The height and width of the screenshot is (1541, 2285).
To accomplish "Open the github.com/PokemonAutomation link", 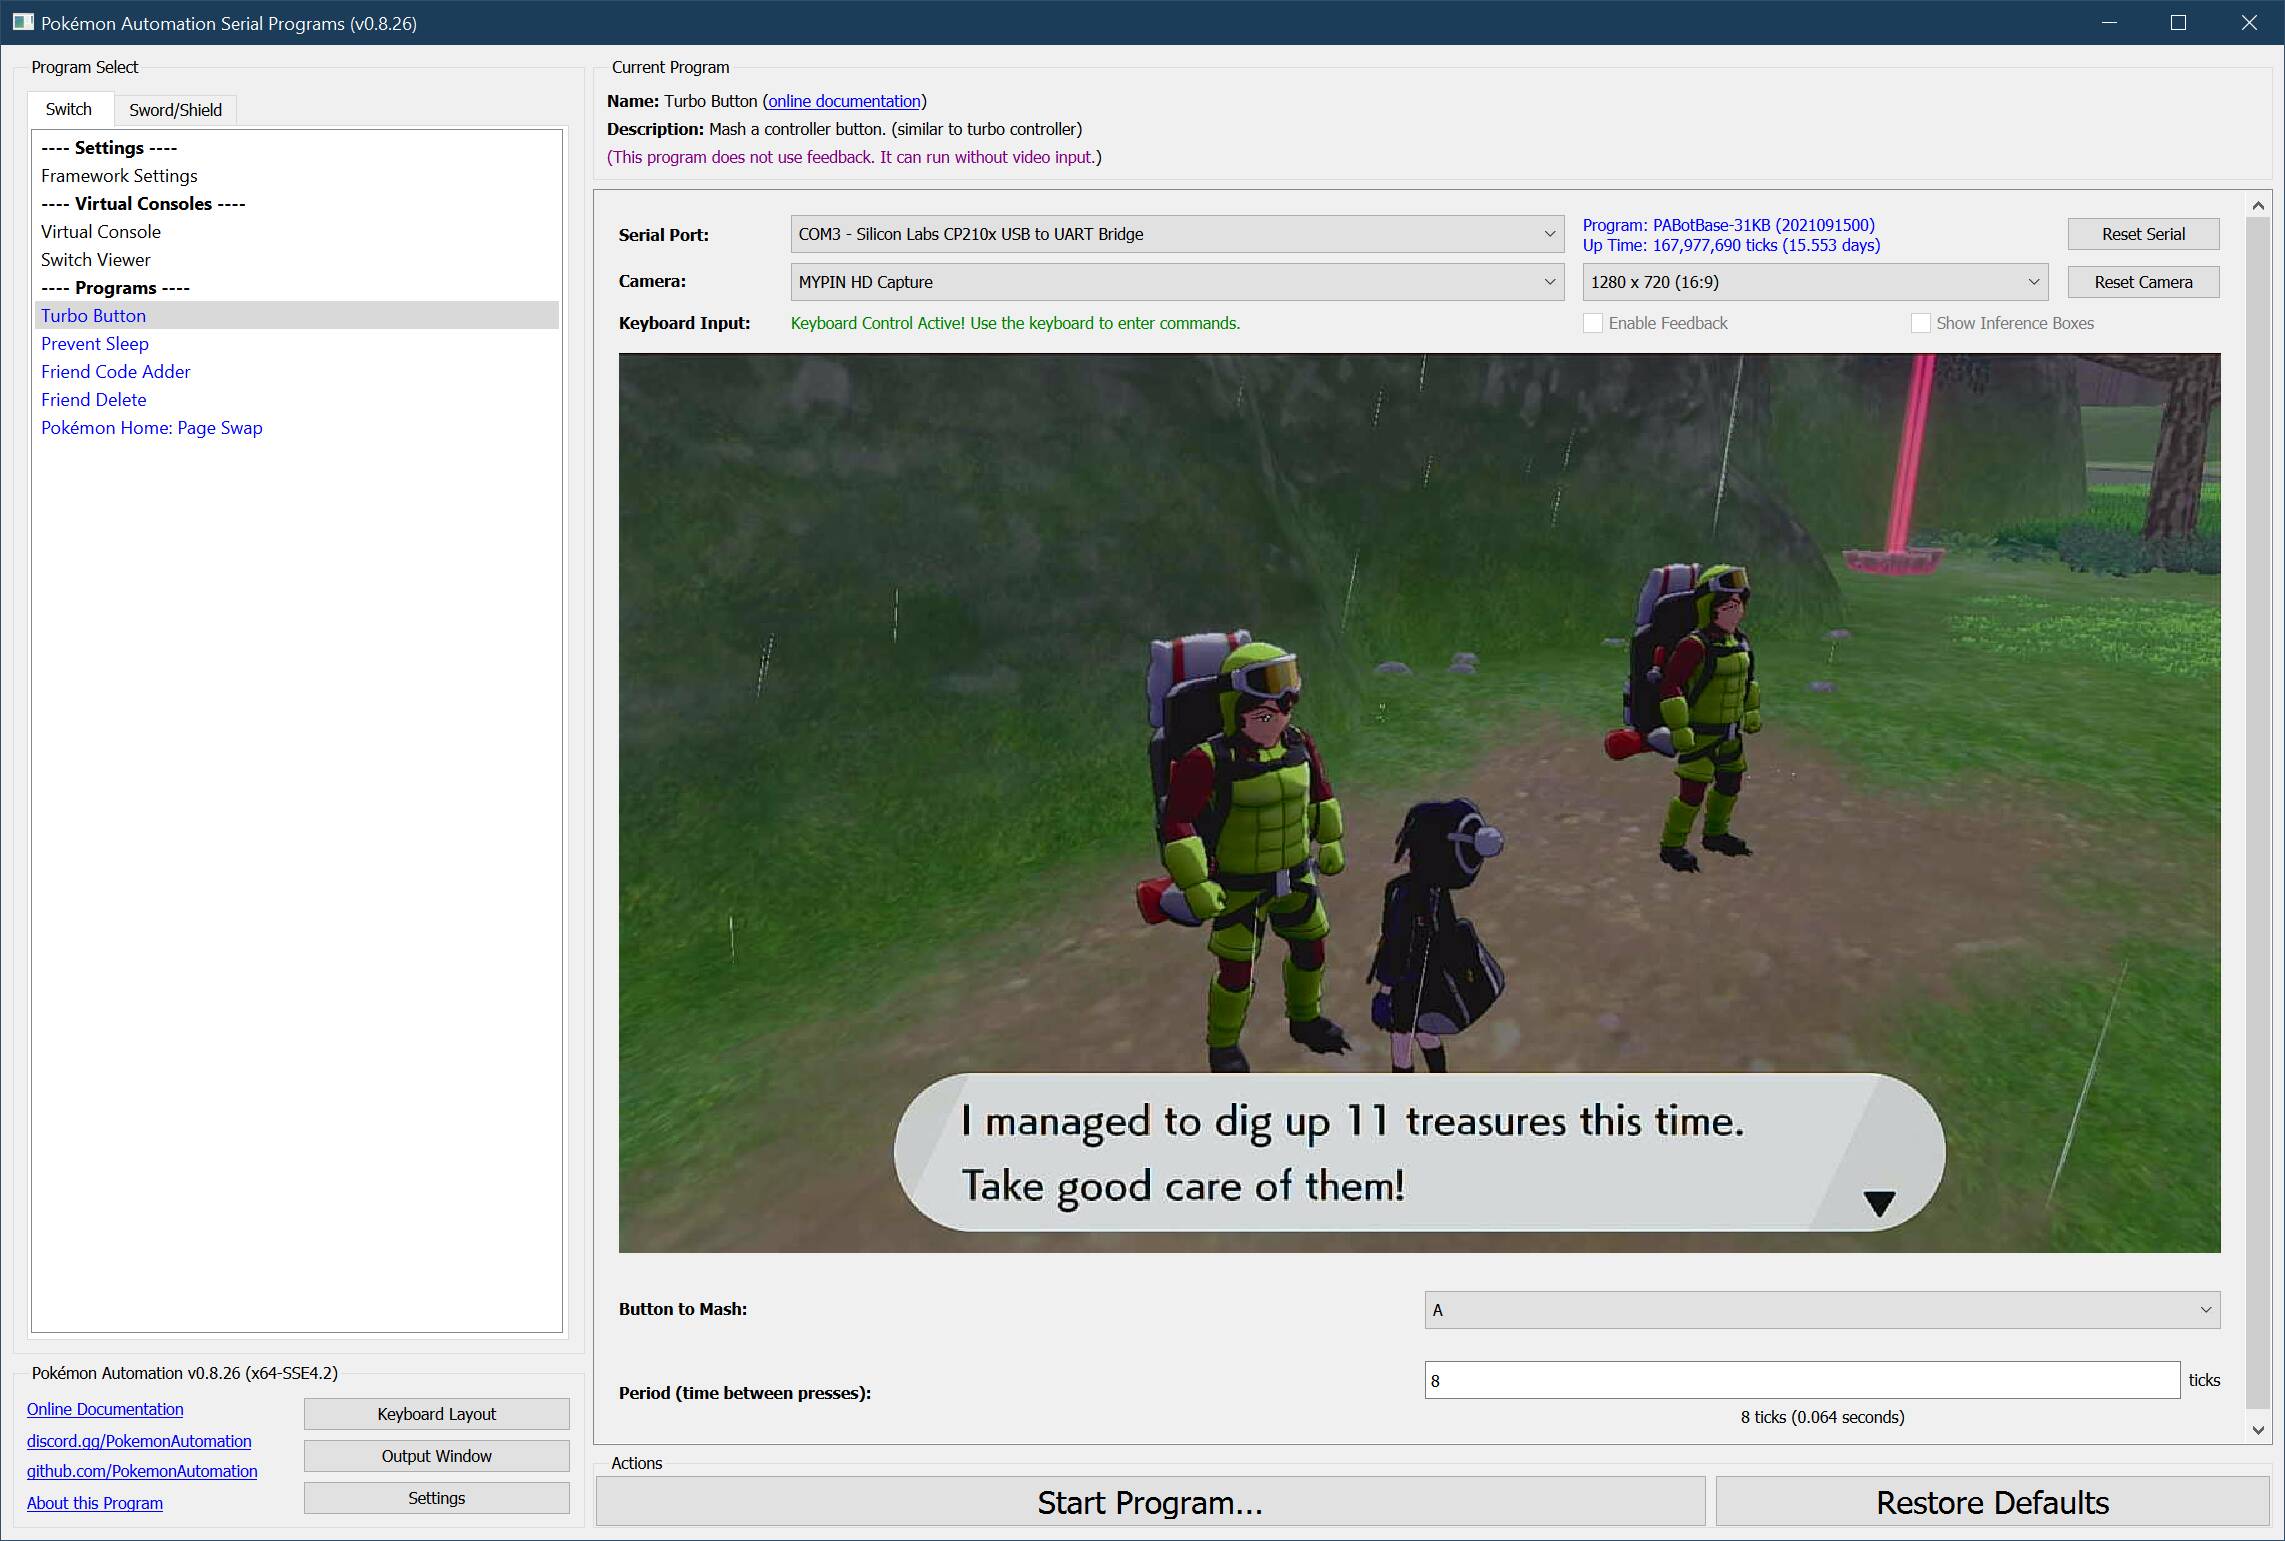I will tap(142, 1471).
